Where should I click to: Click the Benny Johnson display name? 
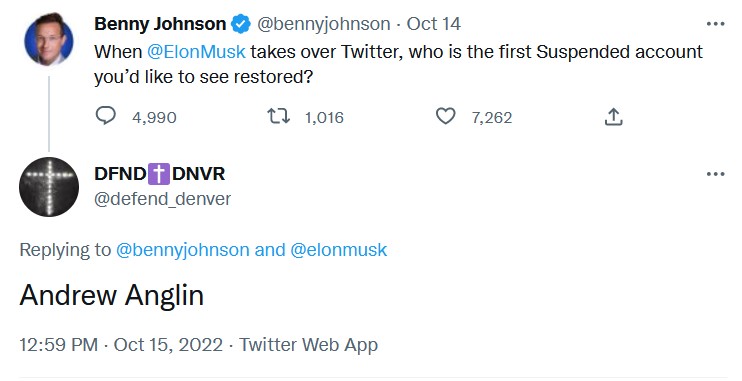pos(160,24)
